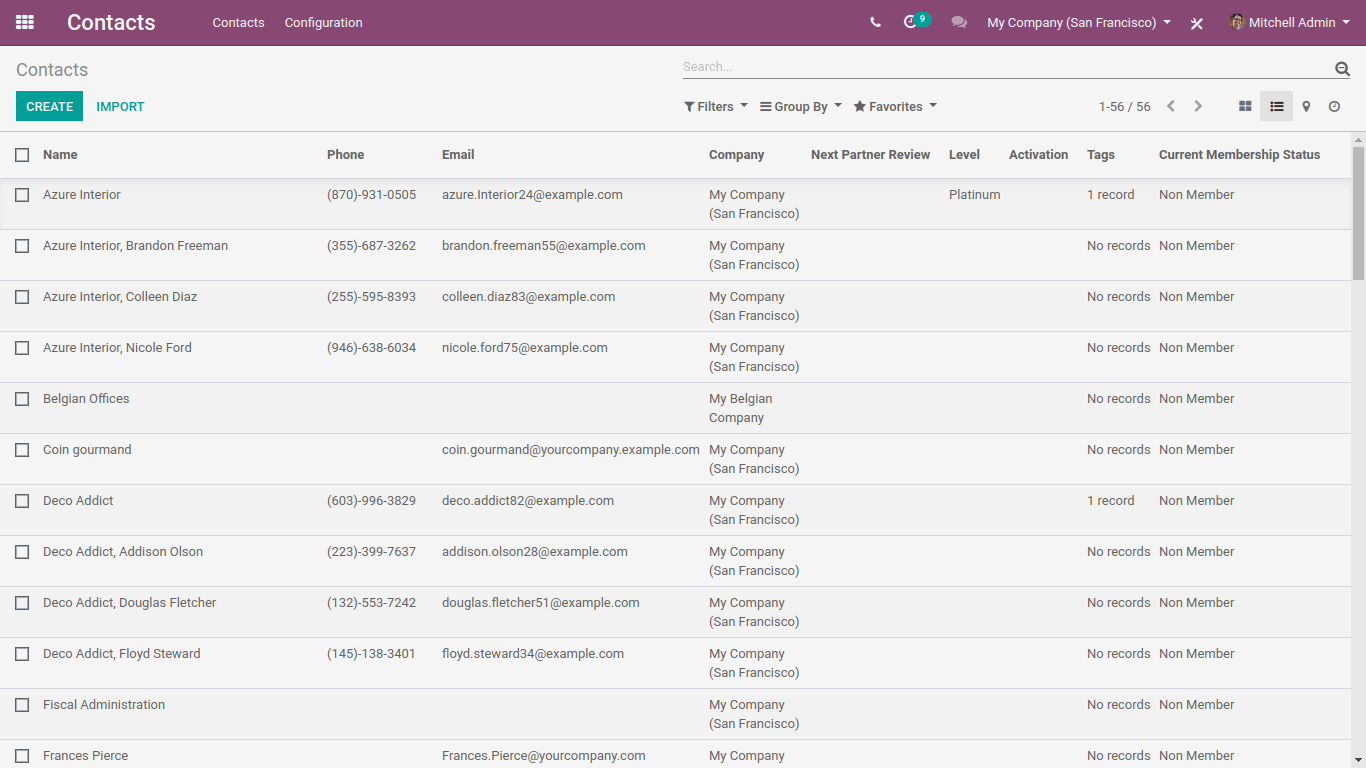Viewport: 1366px width, 768px height.
Task: Click the phone call icon in top bar
Action: click(875, 22)
